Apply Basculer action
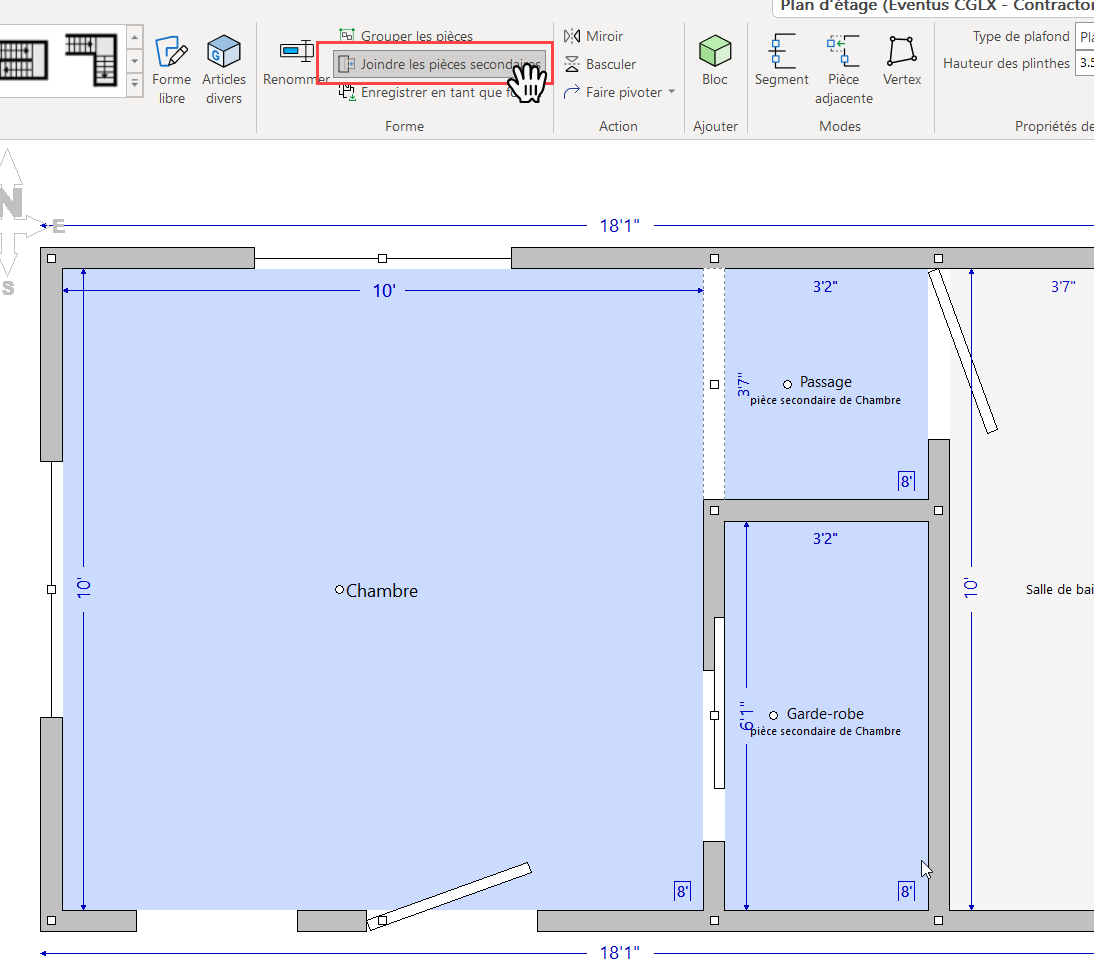This screenshot has height=961, width=1094. tap(600, 64)
